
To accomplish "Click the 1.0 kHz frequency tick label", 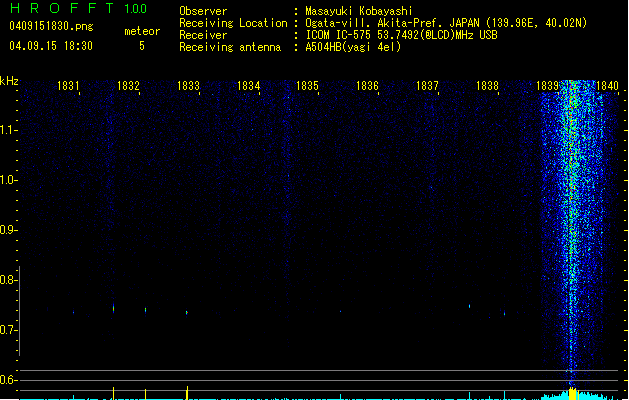I will click(x=7, y=180).
